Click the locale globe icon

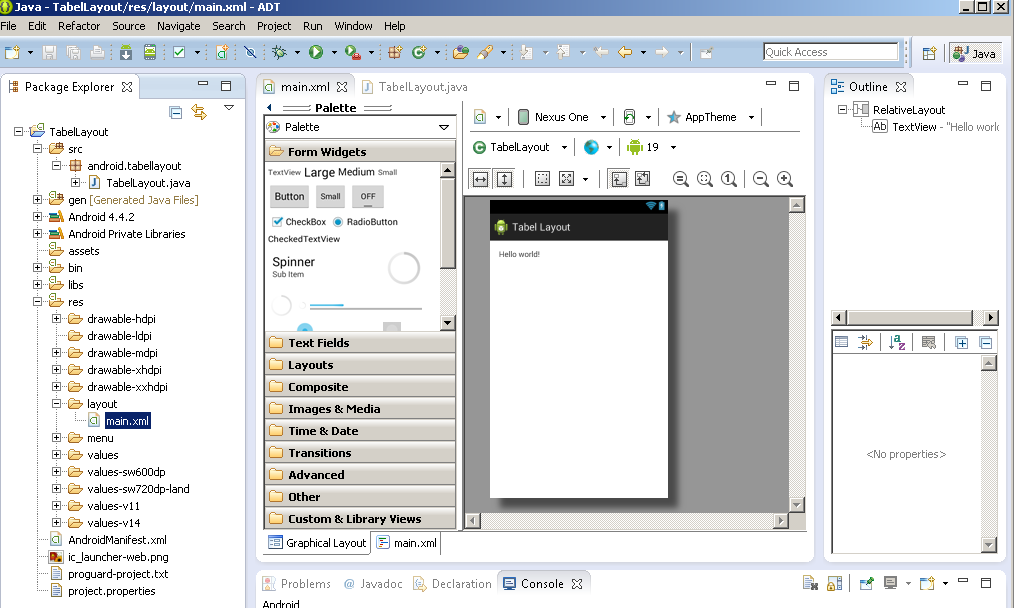(x=591, y=147)
